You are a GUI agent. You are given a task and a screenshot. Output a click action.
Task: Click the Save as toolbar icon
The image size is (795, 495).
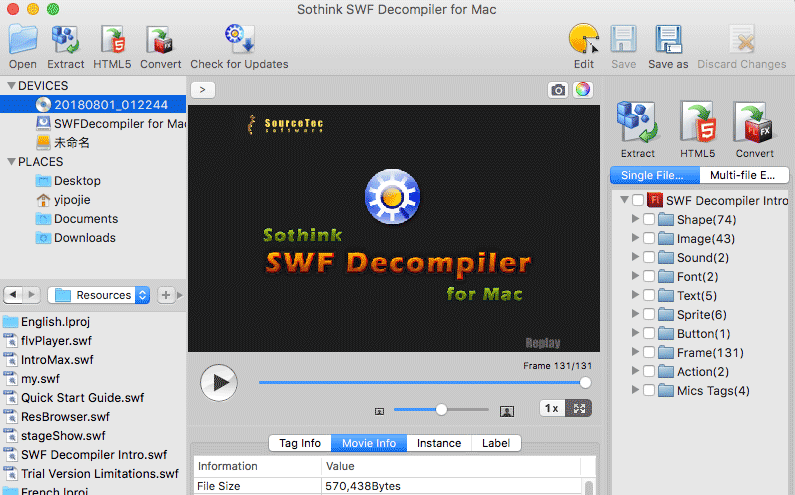[x=668, y=40]
